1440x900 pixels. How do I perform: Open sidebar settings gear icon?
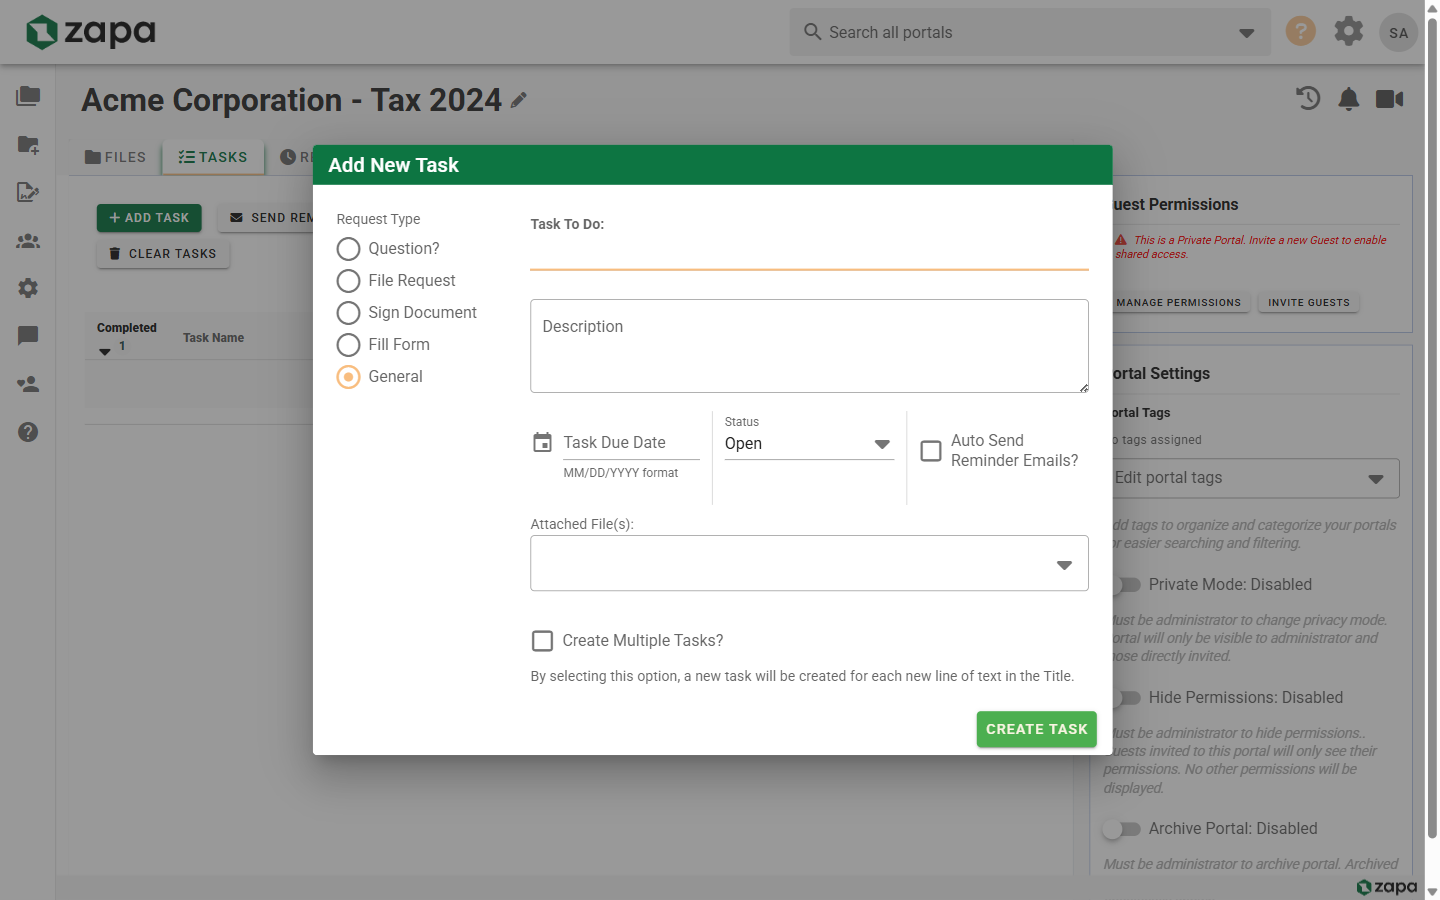[28, 288]
